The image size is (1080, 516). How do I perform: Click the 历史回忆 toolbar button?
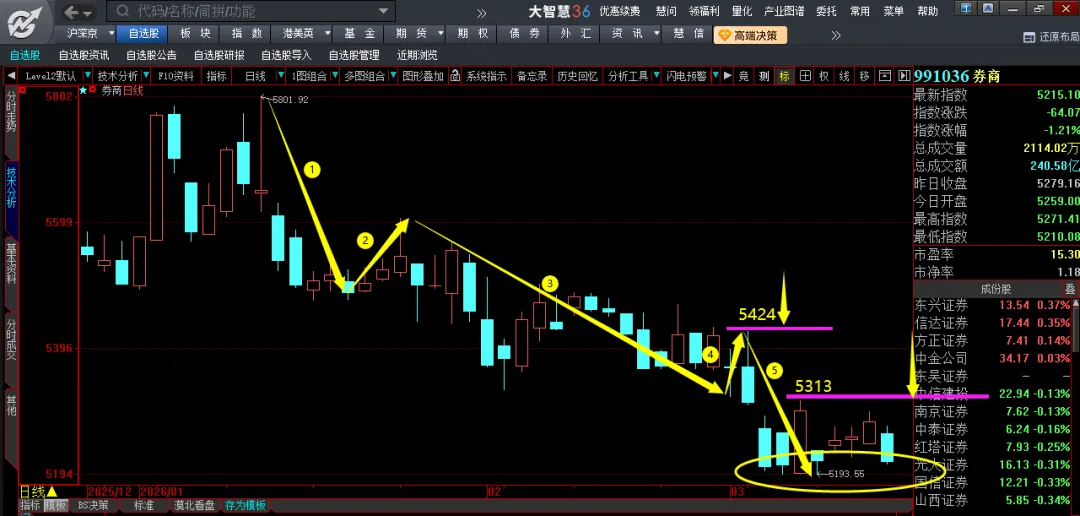(577, 76)
